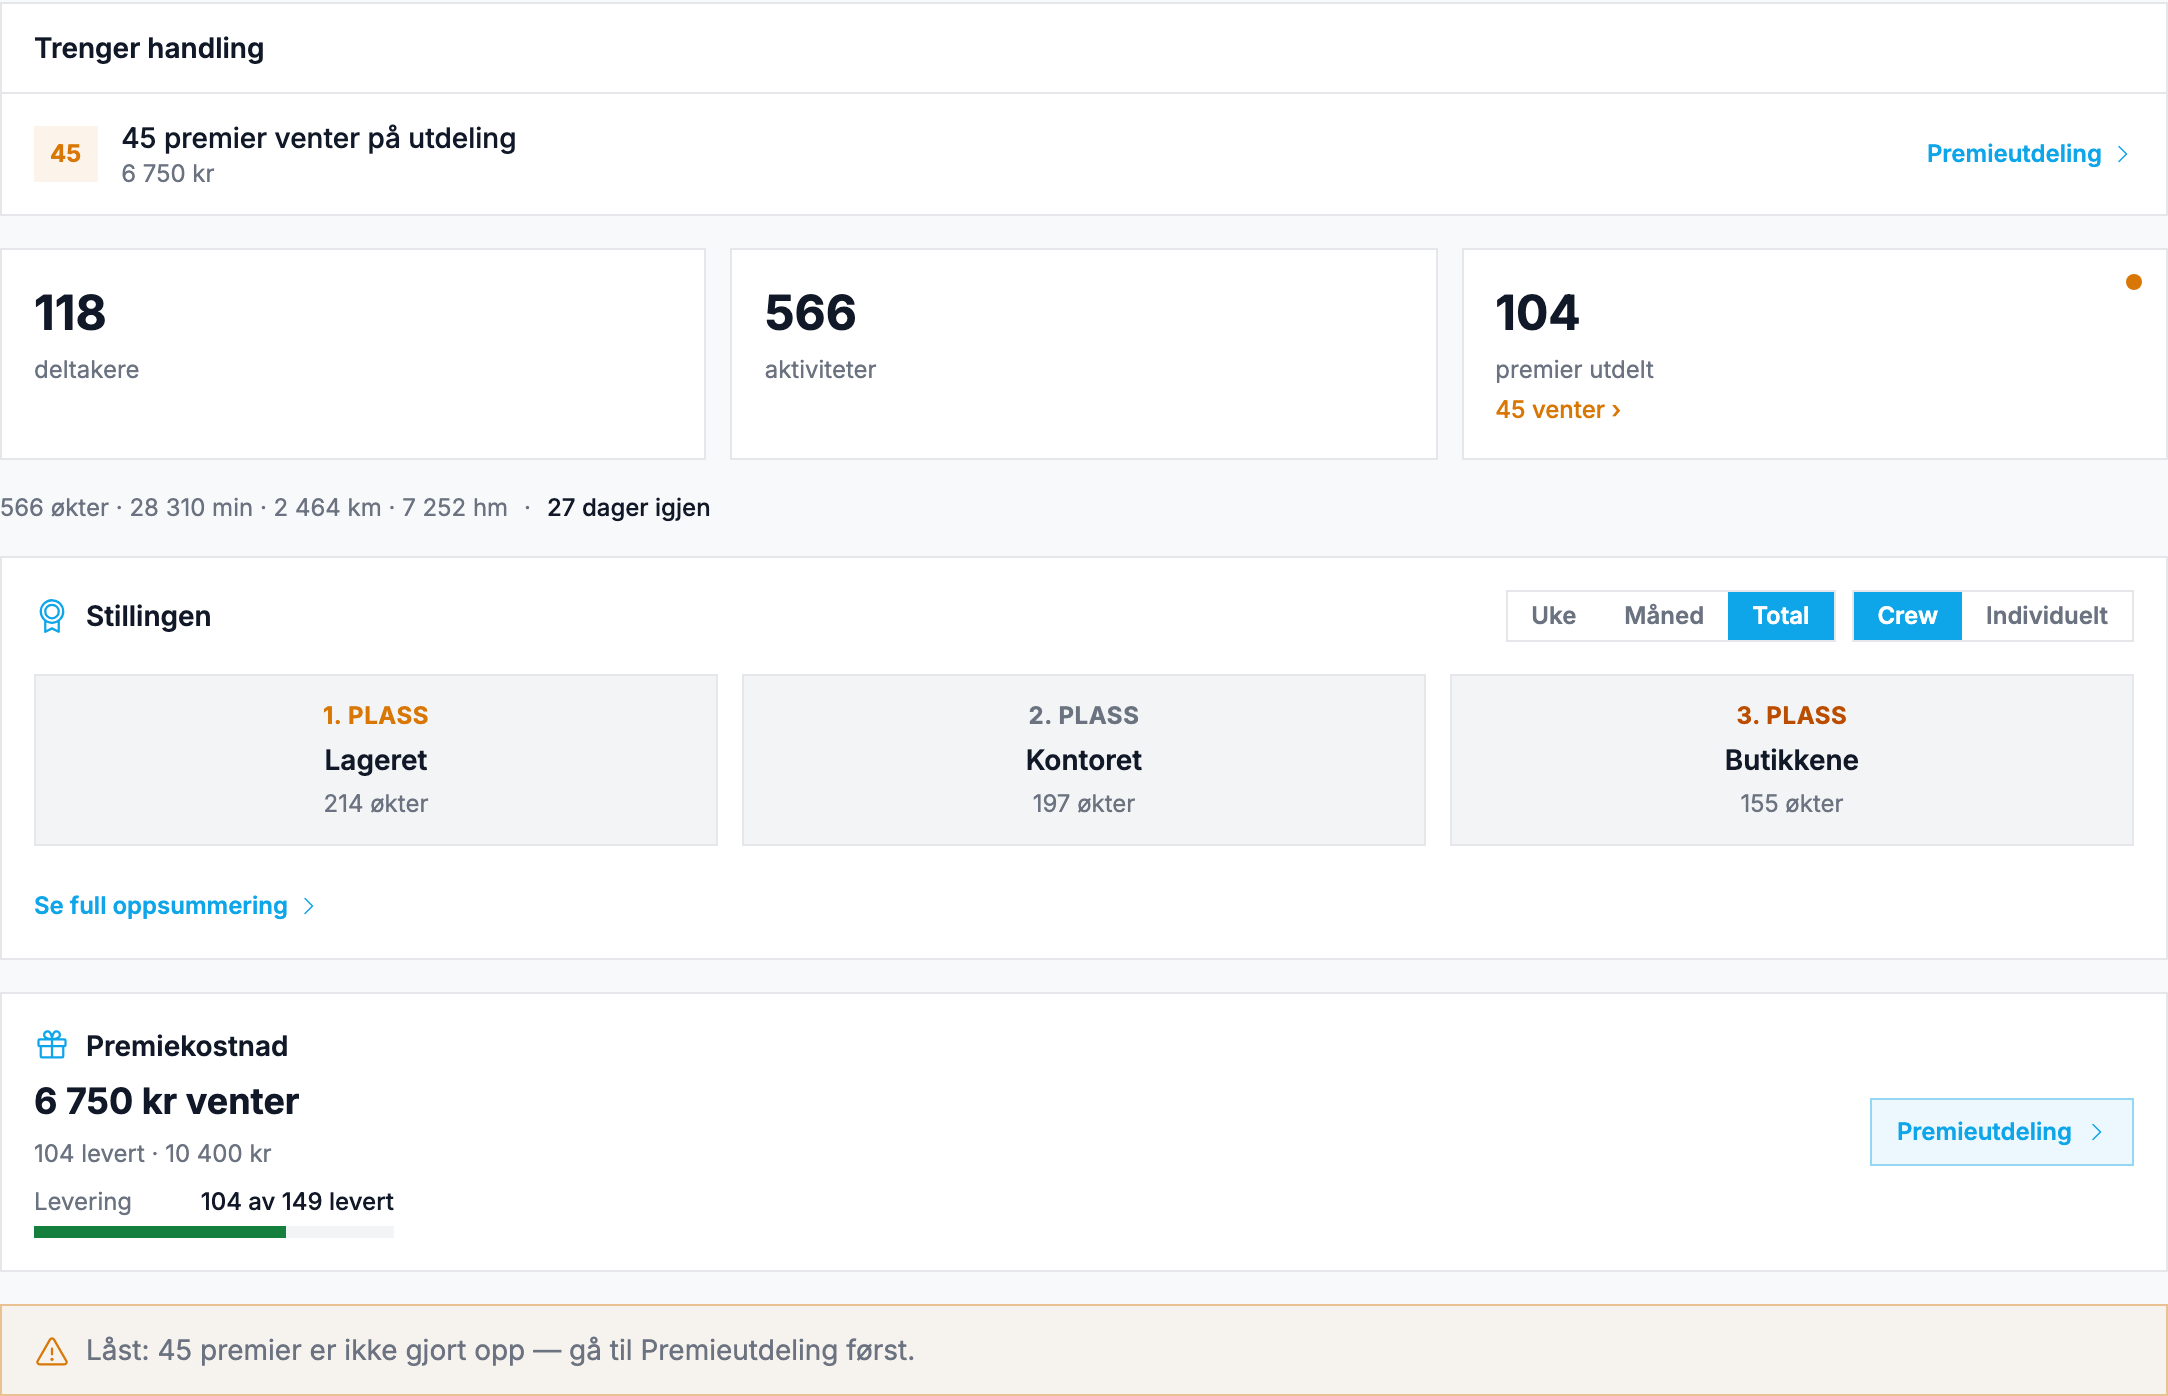Click chevron beside top Premieutdeling link

coord(2122,154)
